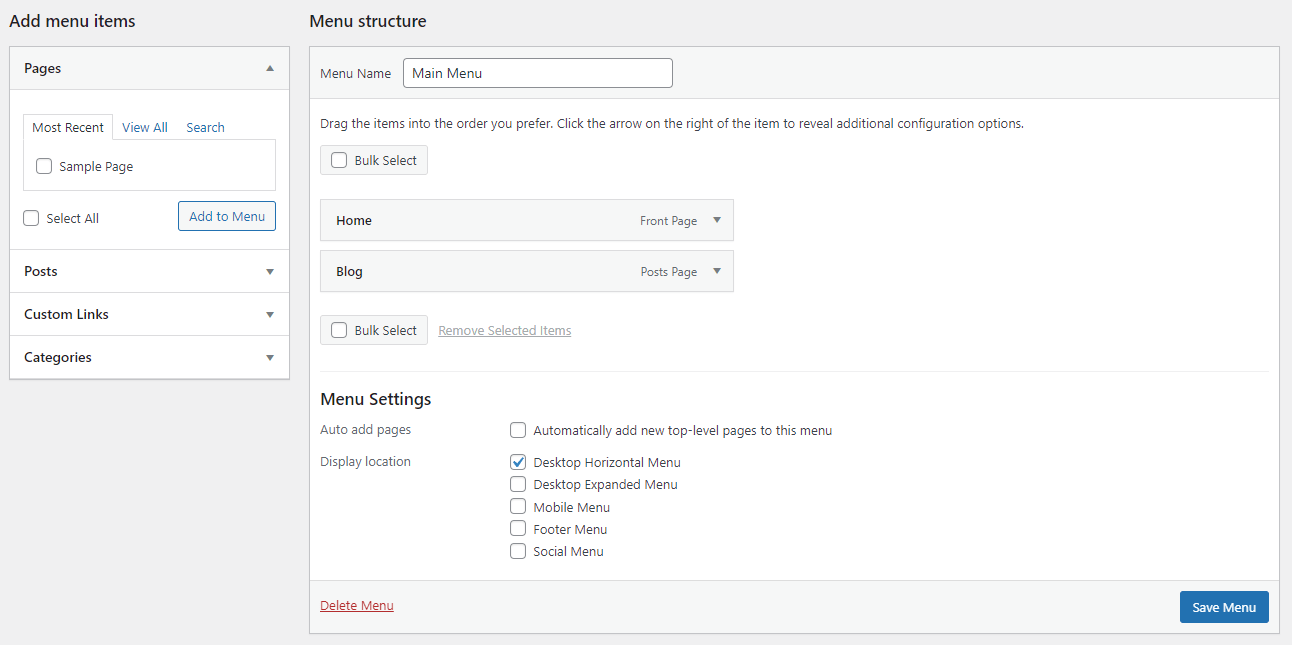
Task: Open Blog menu item settings arrow
Action: 717,271
